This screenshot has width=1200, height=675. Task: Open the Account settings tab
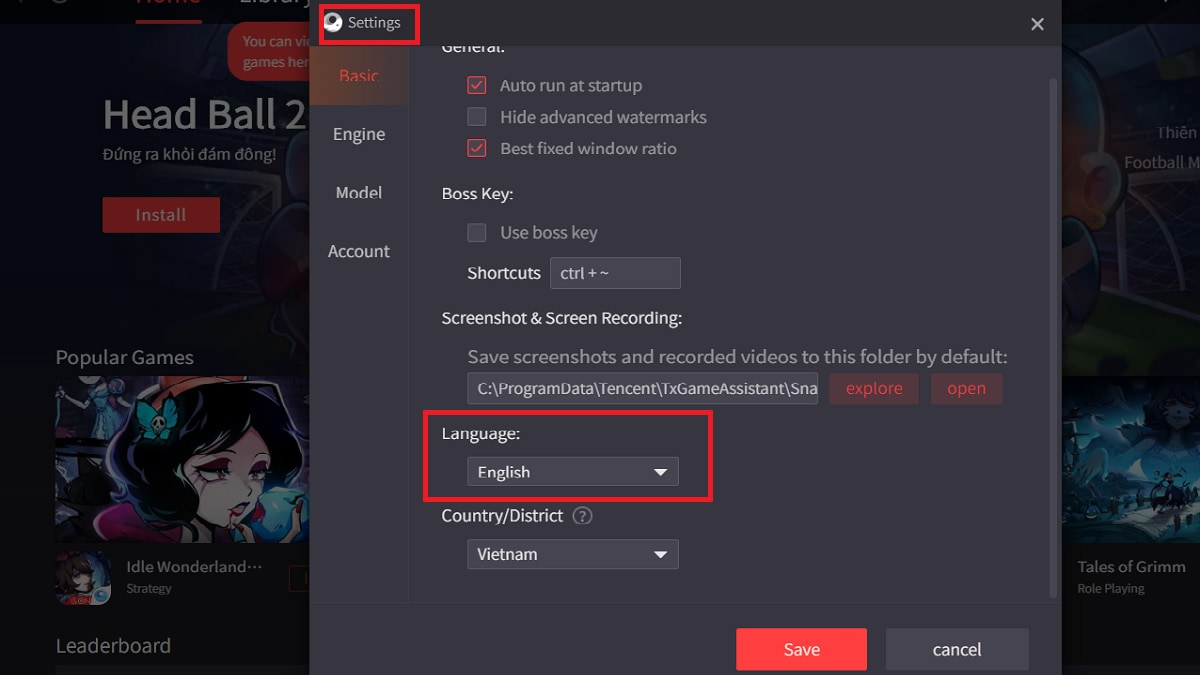coord(359,251)
